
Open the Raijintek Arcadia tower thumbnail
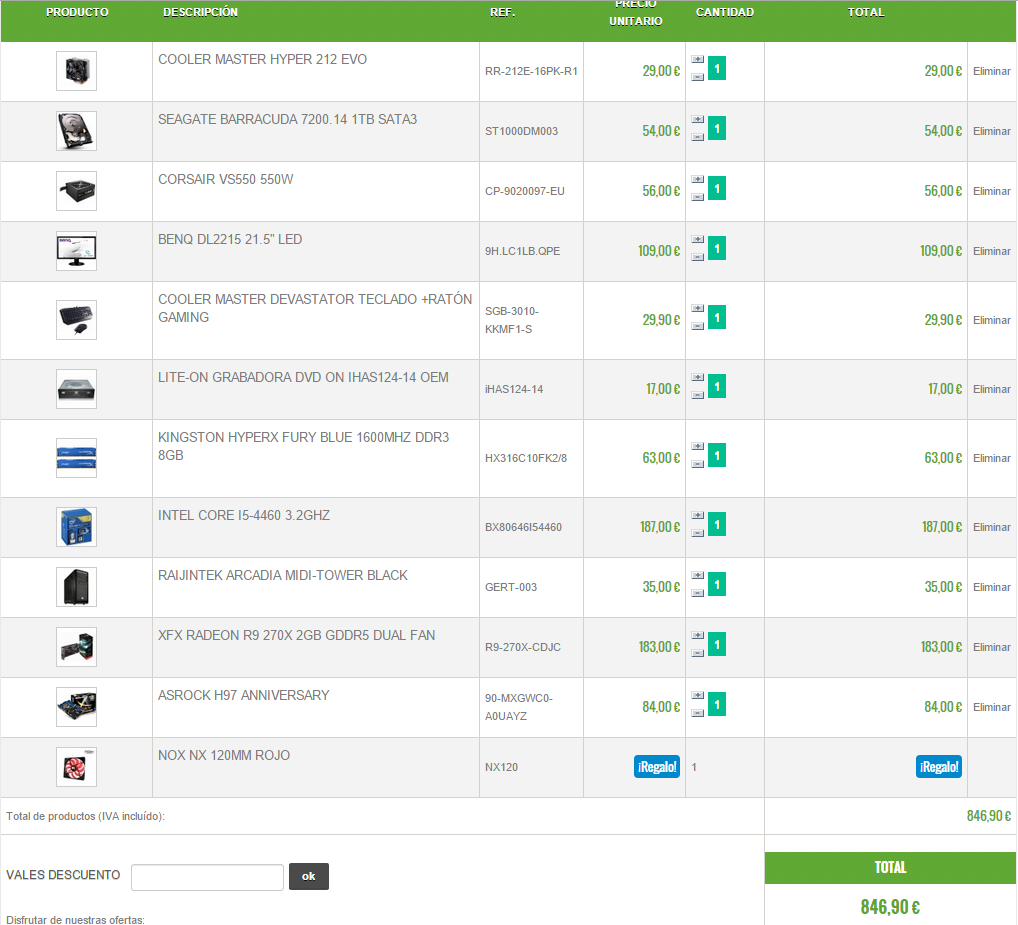click(x=77, y=587)
